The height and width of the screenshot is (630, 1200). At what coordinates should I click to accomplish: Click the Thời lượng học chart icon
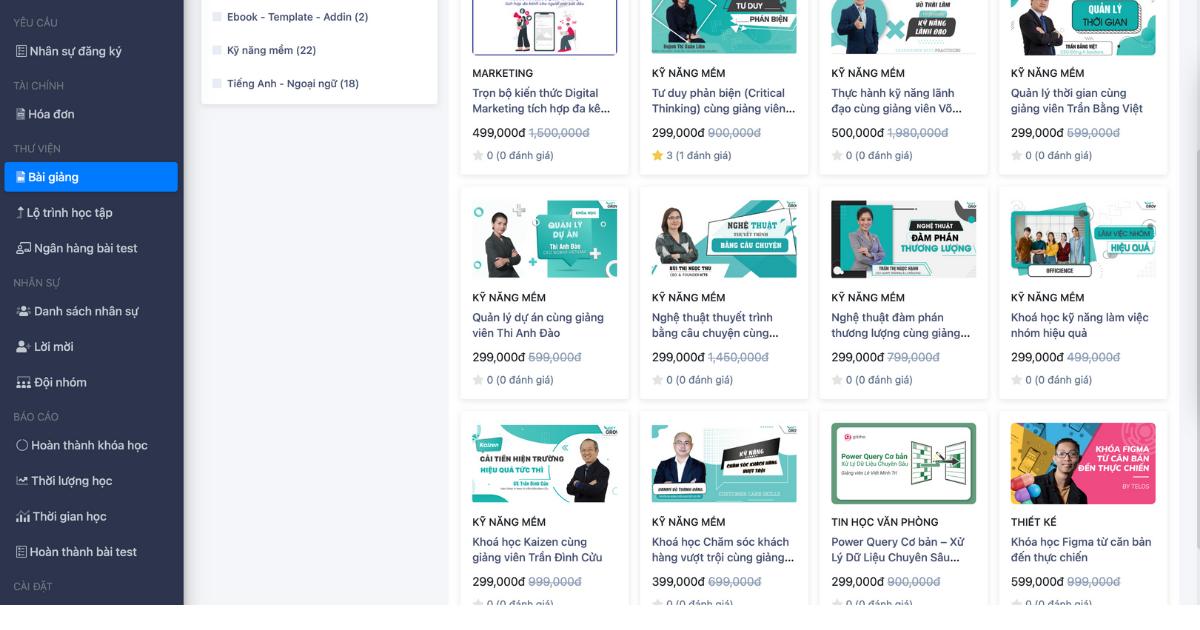(x=23, y=481)
